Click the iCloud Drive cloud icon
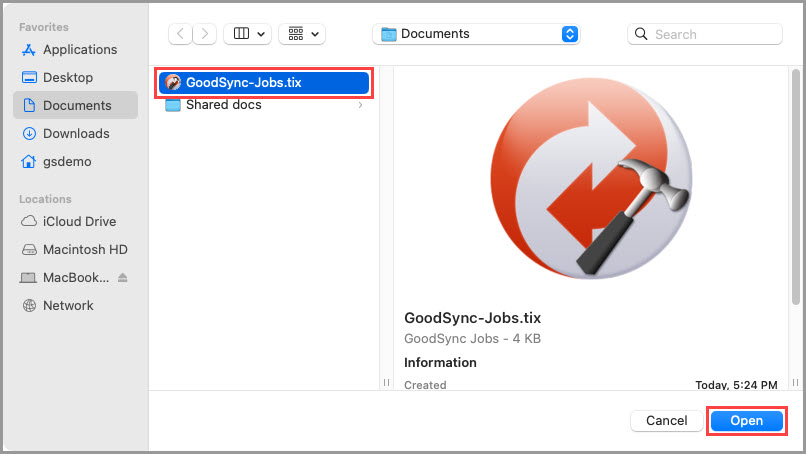This screenshot has width=806, height=454. (x=29, y=221)
